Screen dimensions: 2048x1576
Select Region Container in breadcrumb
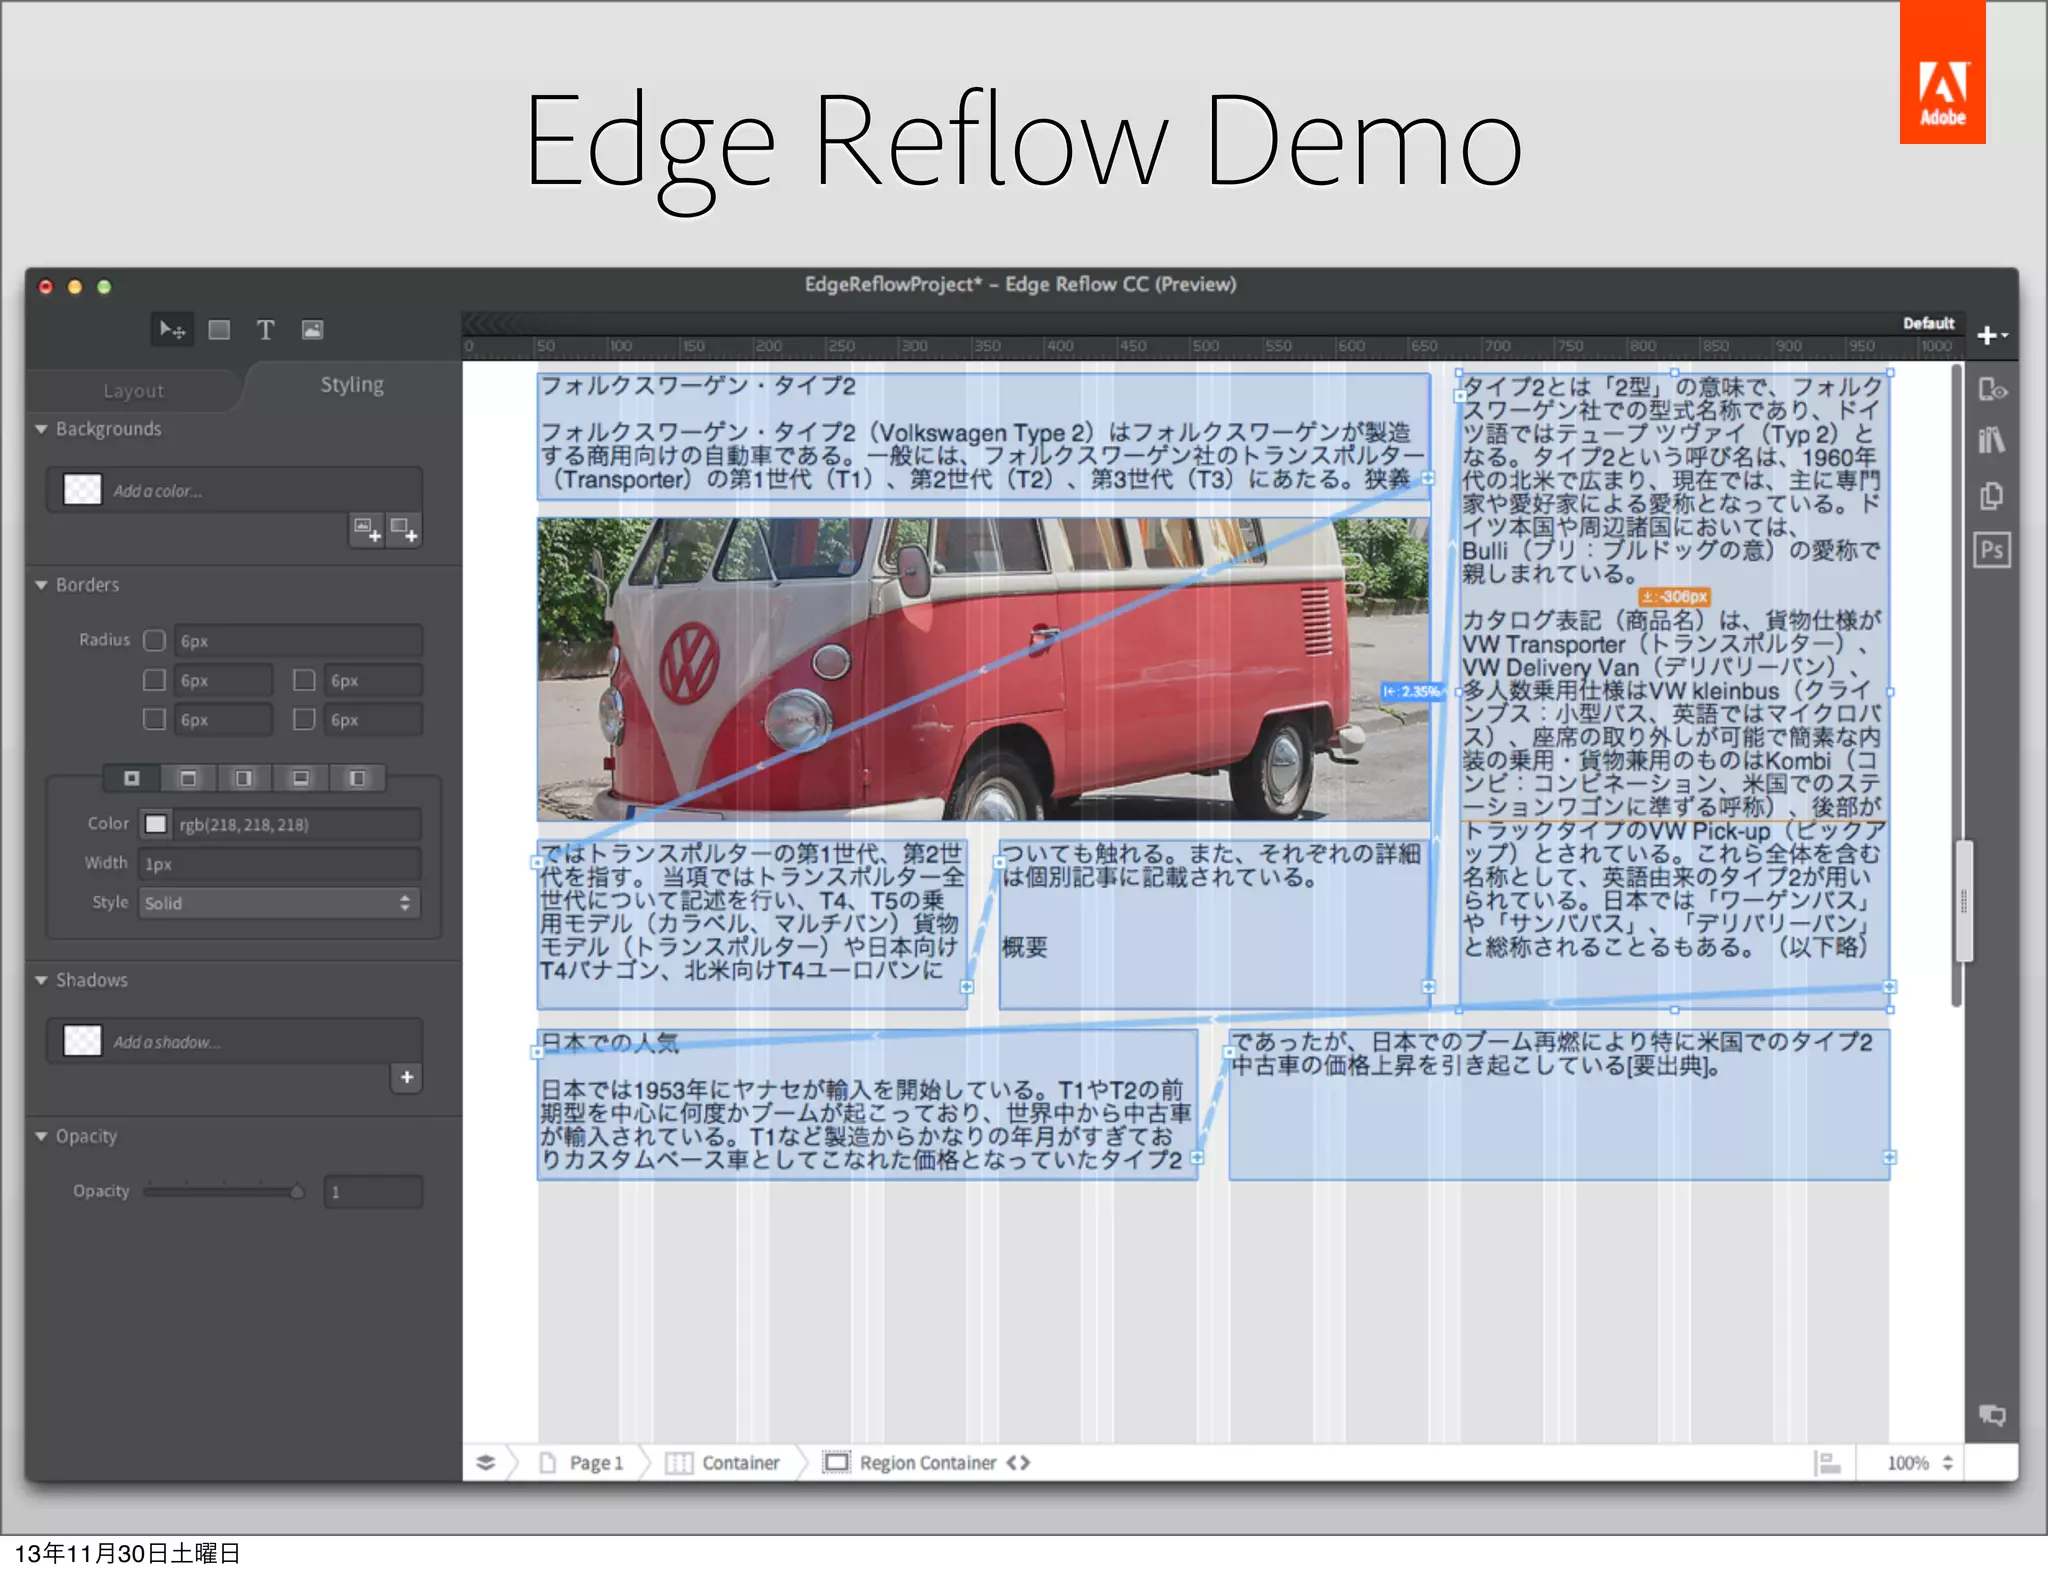(x=927, y=1463)
